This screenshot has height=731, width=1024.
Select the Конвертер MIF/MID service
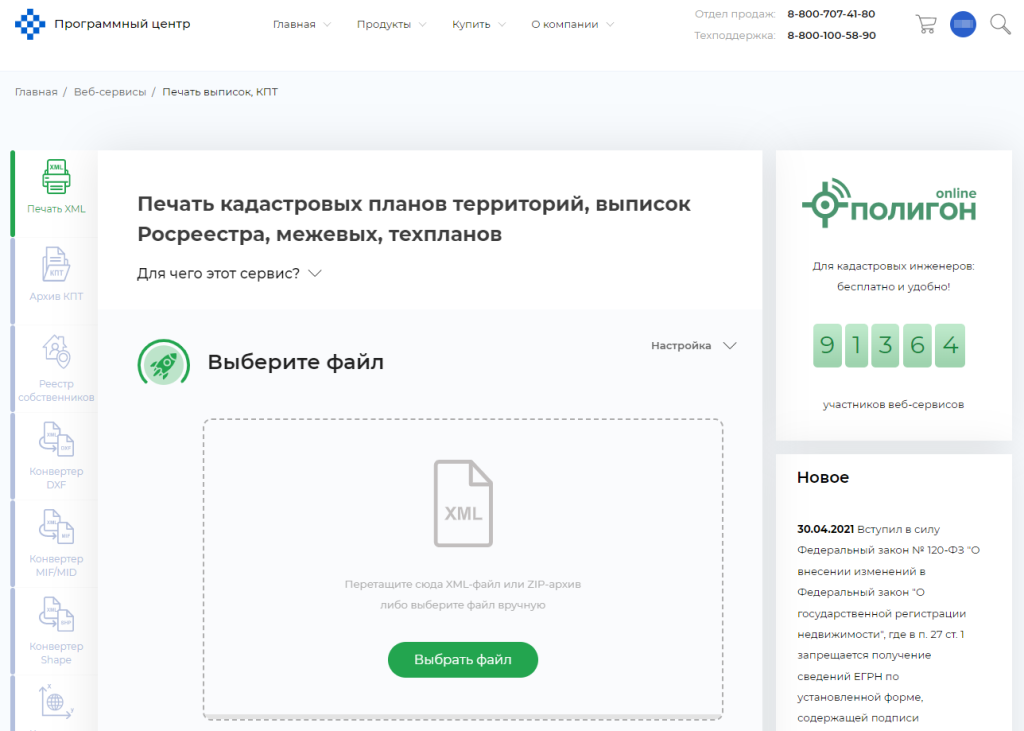54,543
